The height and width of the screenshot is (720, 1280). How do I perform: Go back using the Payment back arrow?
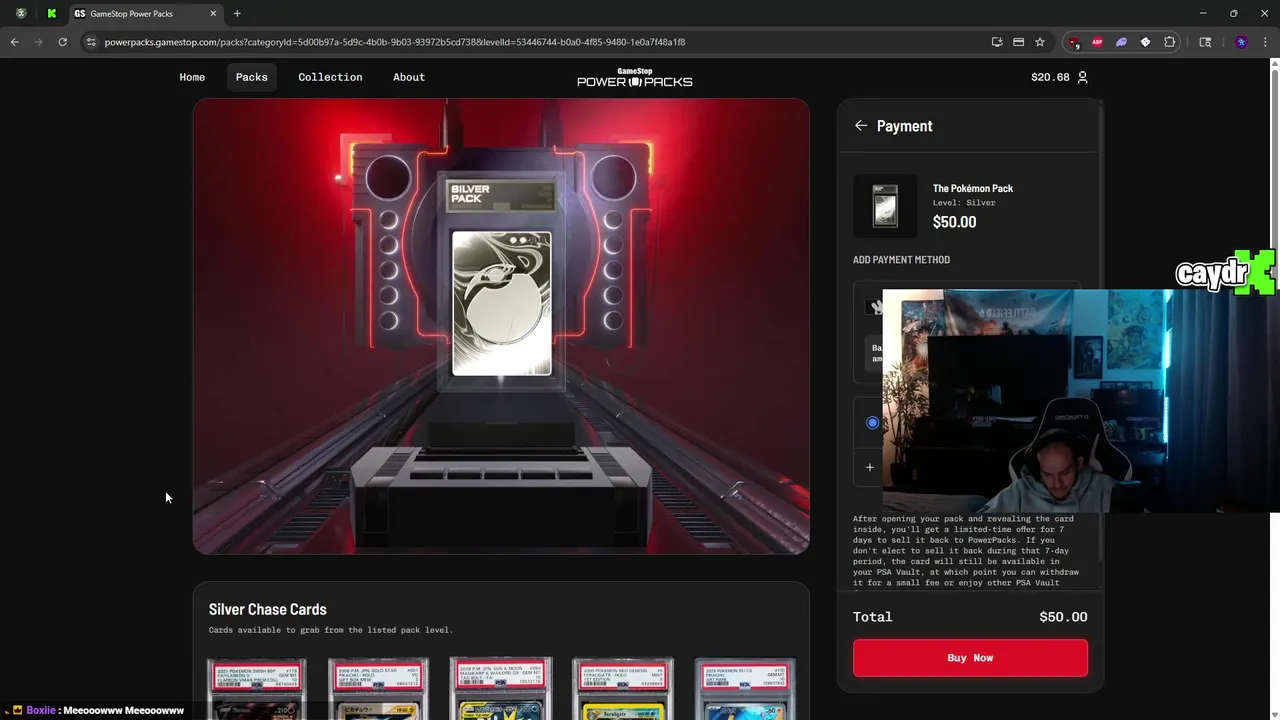(861, 126)
